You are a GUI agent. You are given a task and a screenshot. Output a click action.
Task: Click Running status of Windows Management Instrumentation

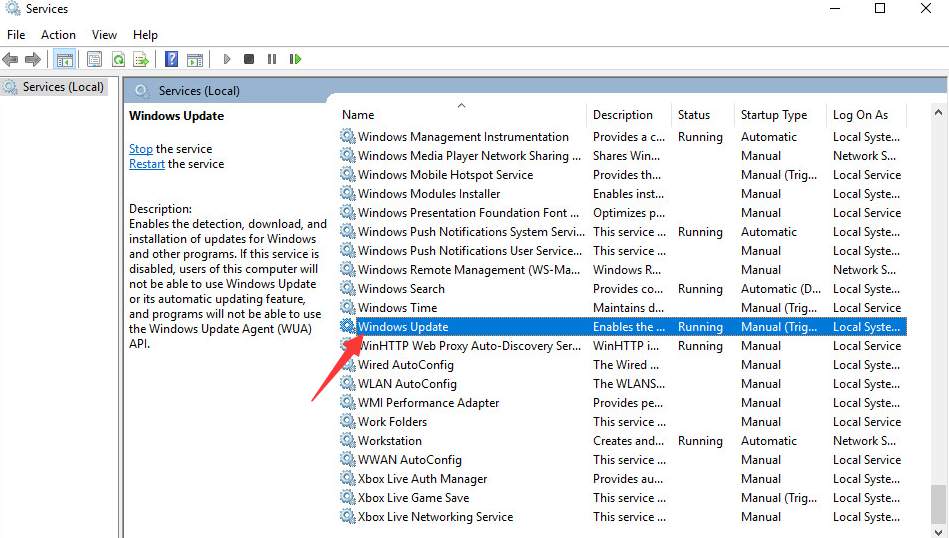[x=700, y=137]
